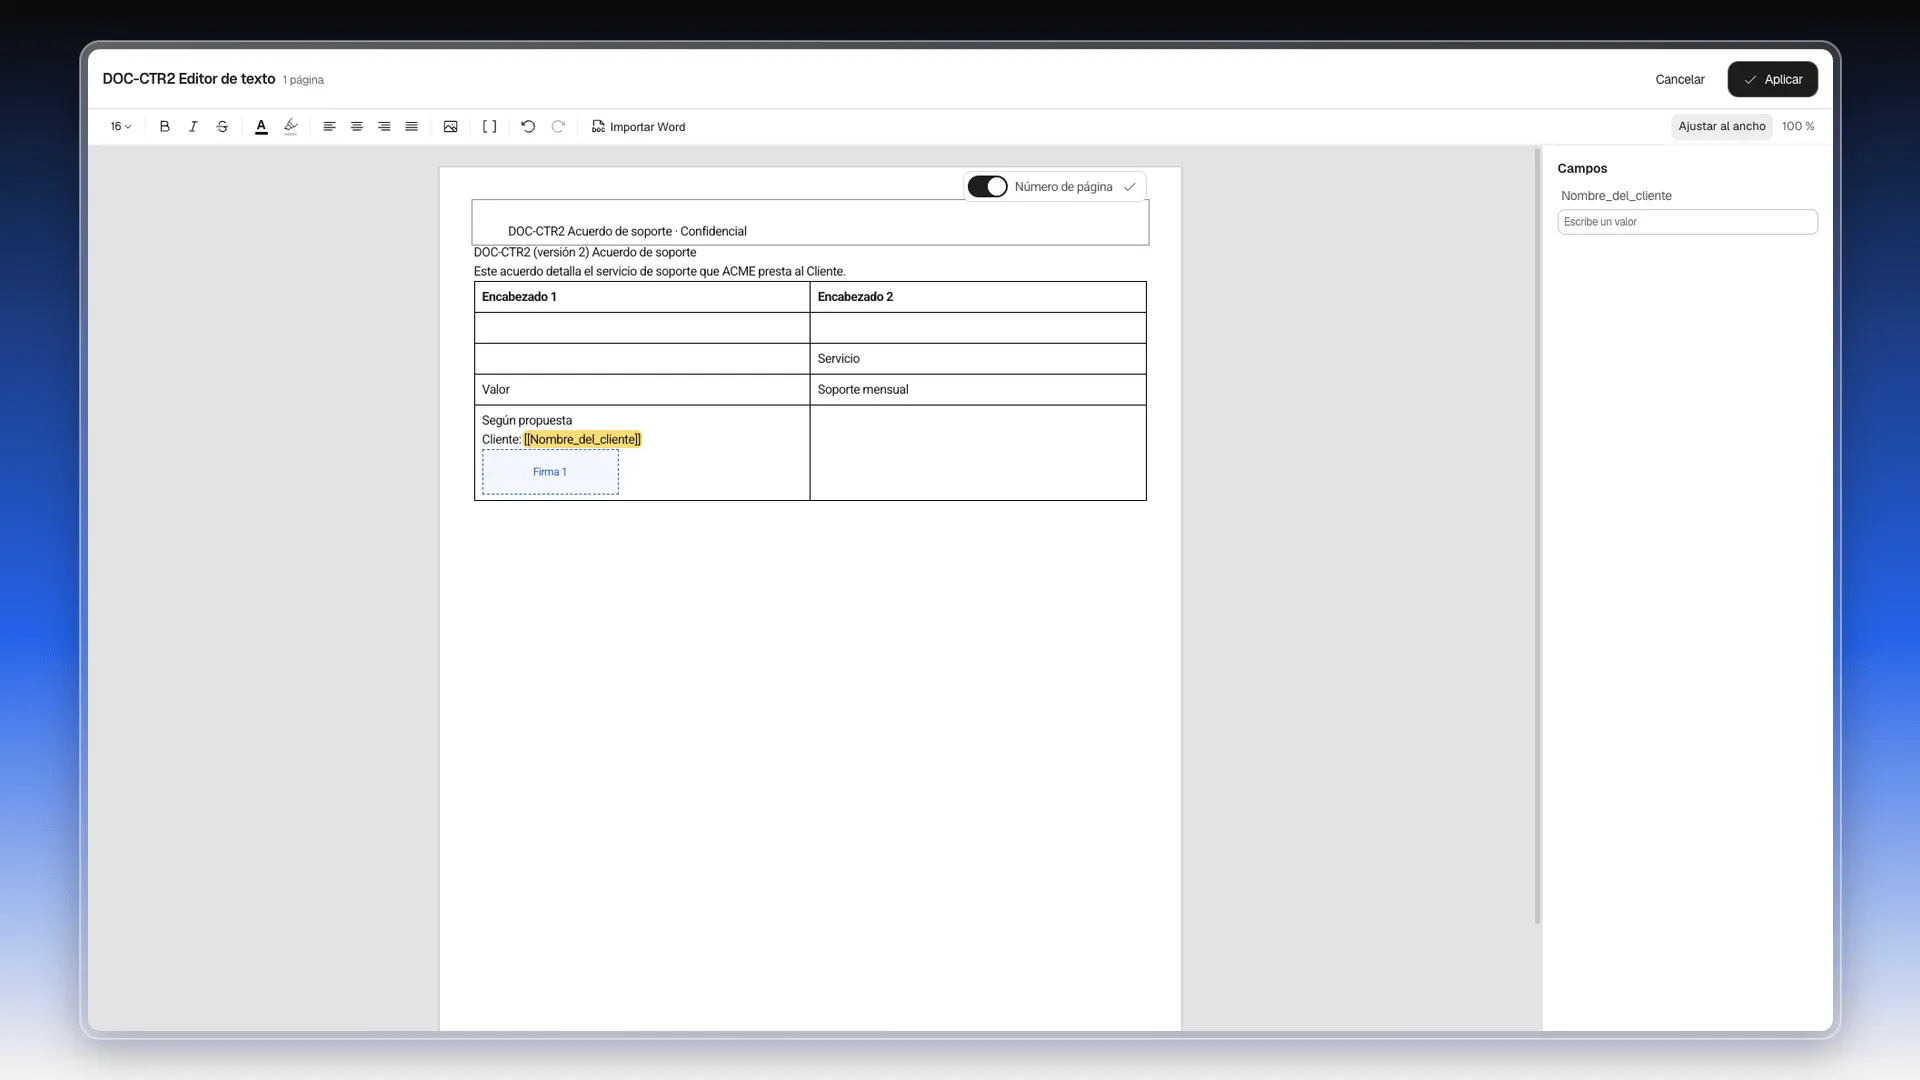Click the Aplicar button
Image resolution: width=1920 pixels, height=1080 pixels.
1772,79
